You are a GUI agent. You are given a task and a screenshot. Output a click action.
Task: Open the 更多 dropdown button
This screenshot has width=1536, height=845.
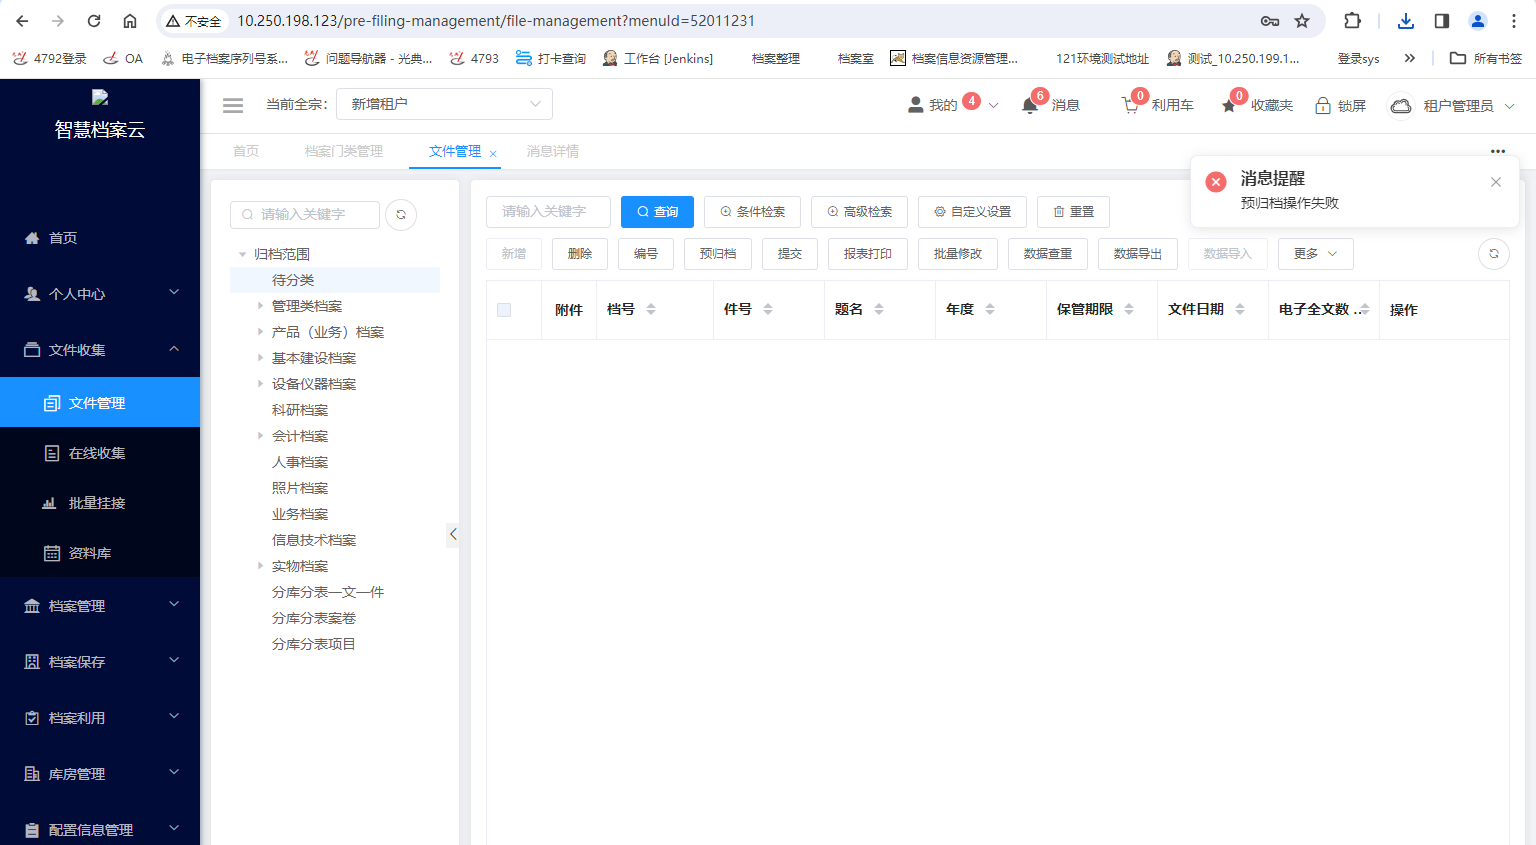tap(1315, 254)
